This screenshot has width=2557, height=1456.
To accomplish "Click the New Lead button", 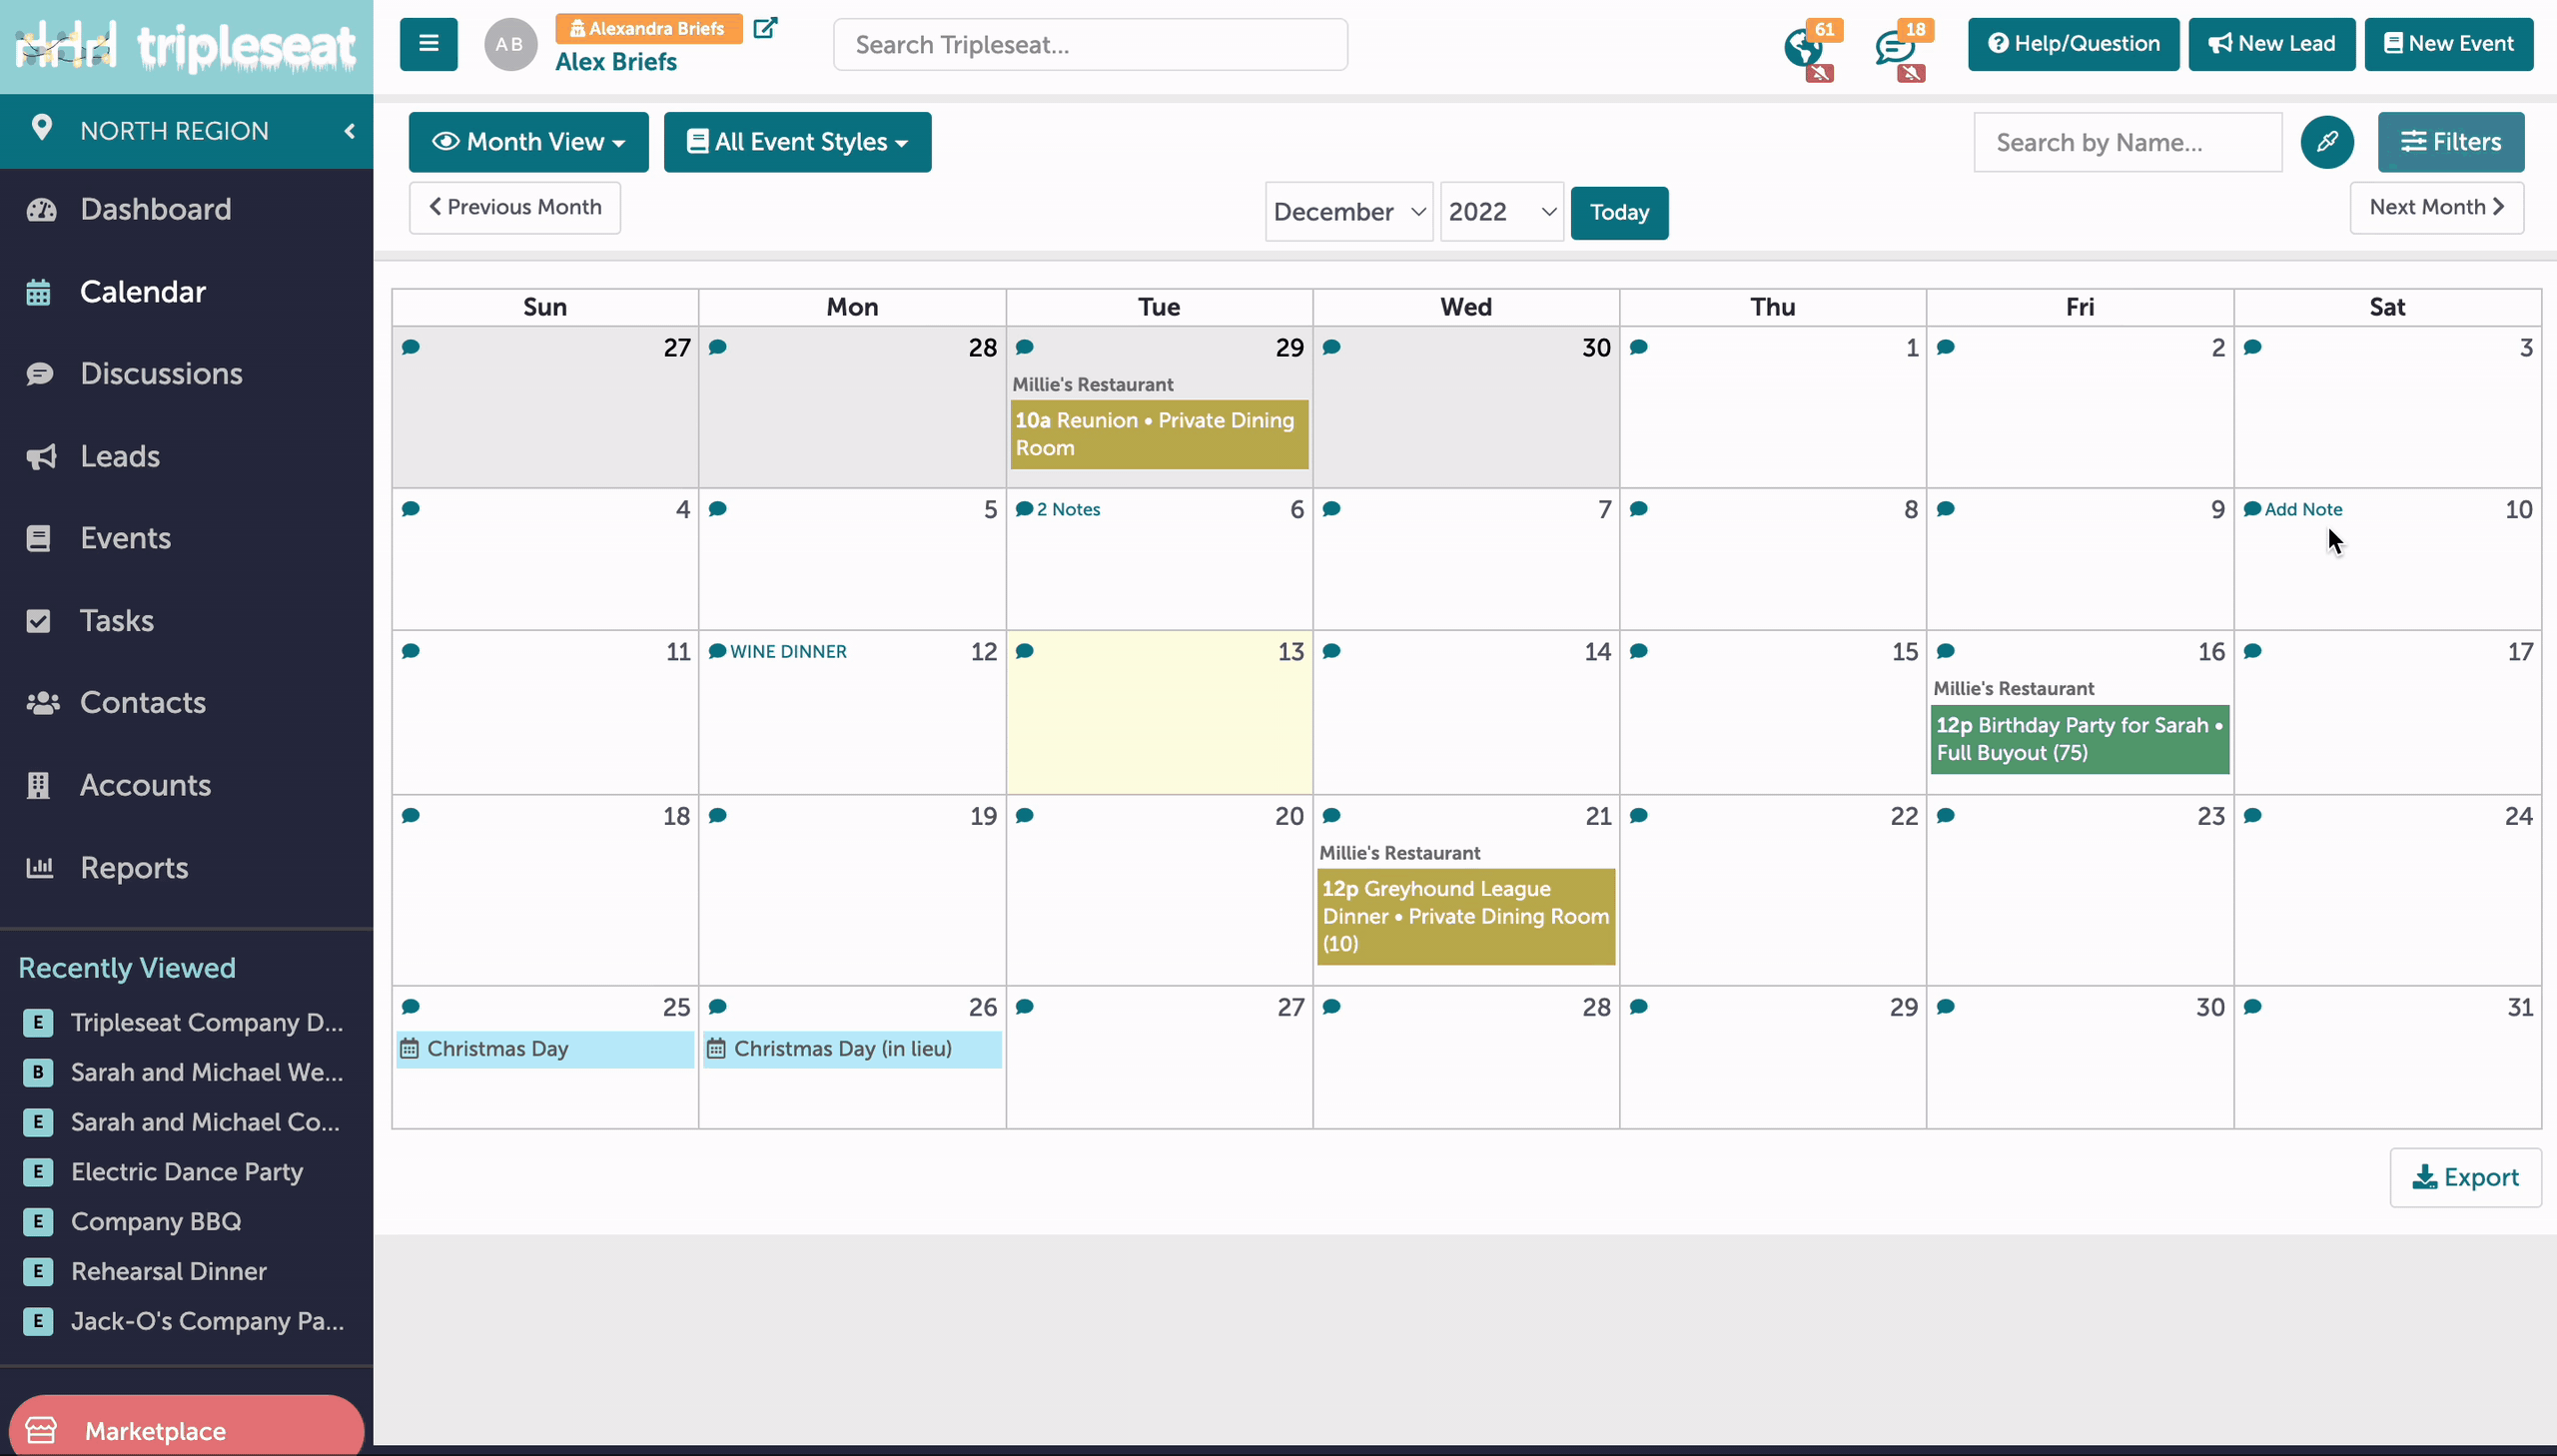I will [2271, 44].
